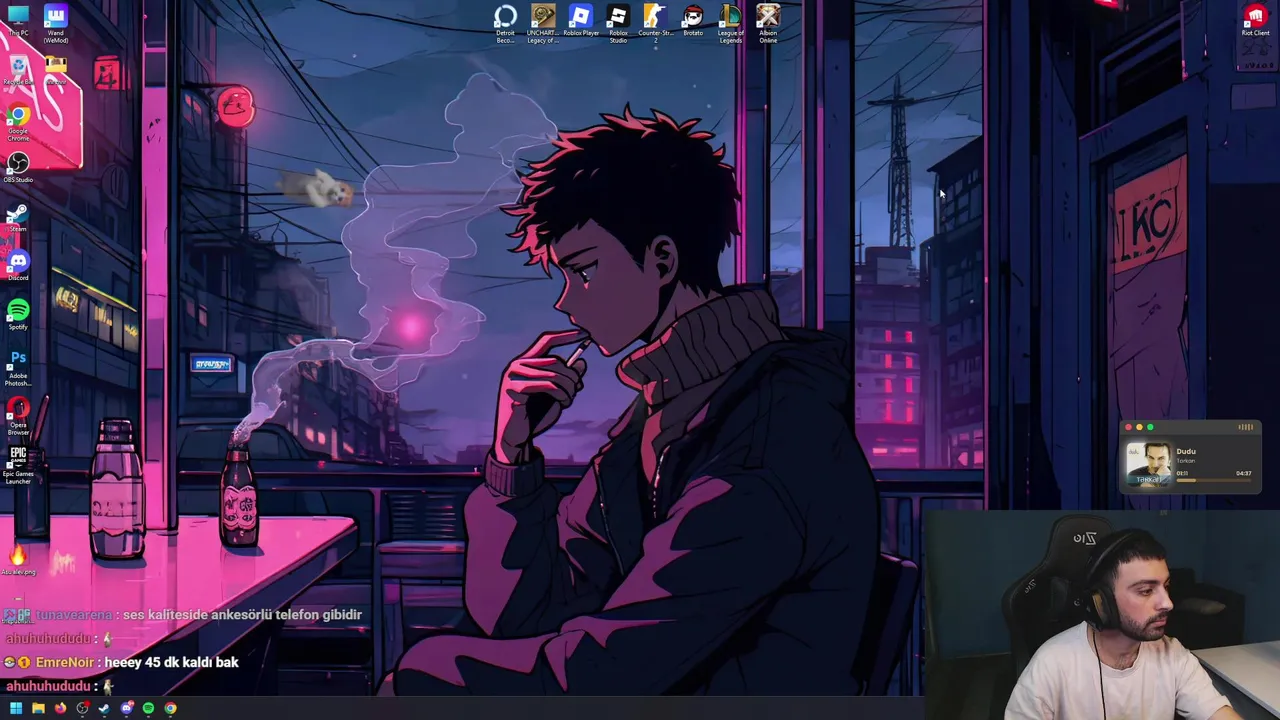This screenshot has height=720, width=1280.
Task: Open the Riot Client desktop shortcut
Action: pyautogui.click(x=1256, y=21)
